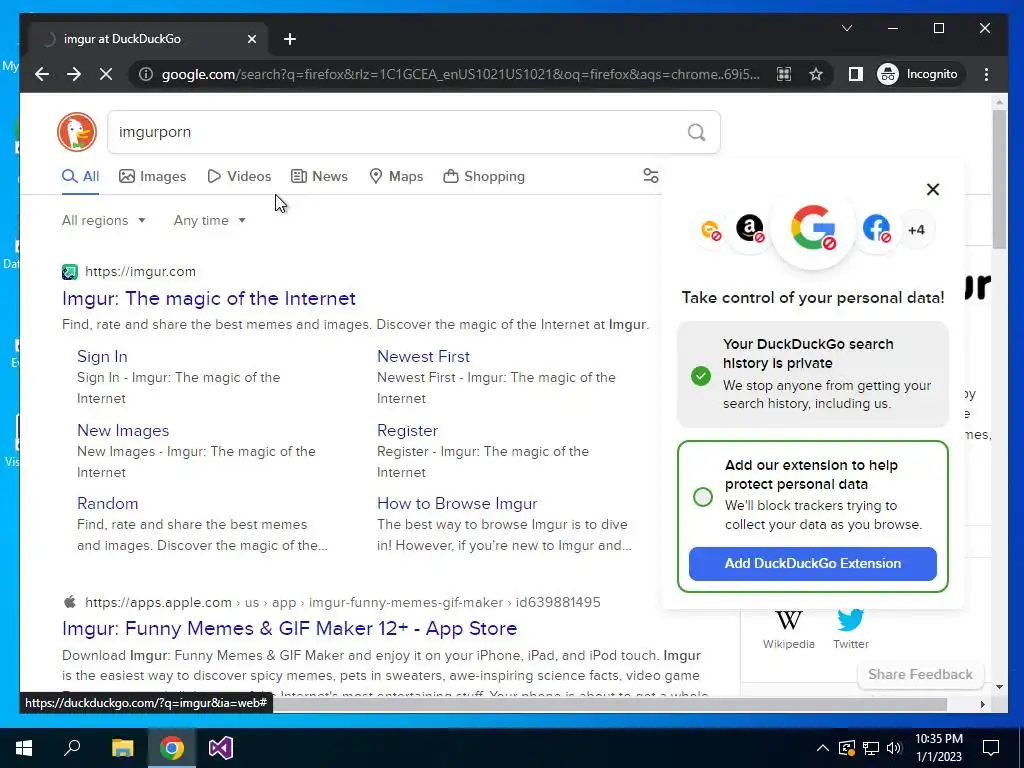Click Add DuckDuckGo Extension button
This screenshot has width=1024, height=768.
(x=812, y=564)
